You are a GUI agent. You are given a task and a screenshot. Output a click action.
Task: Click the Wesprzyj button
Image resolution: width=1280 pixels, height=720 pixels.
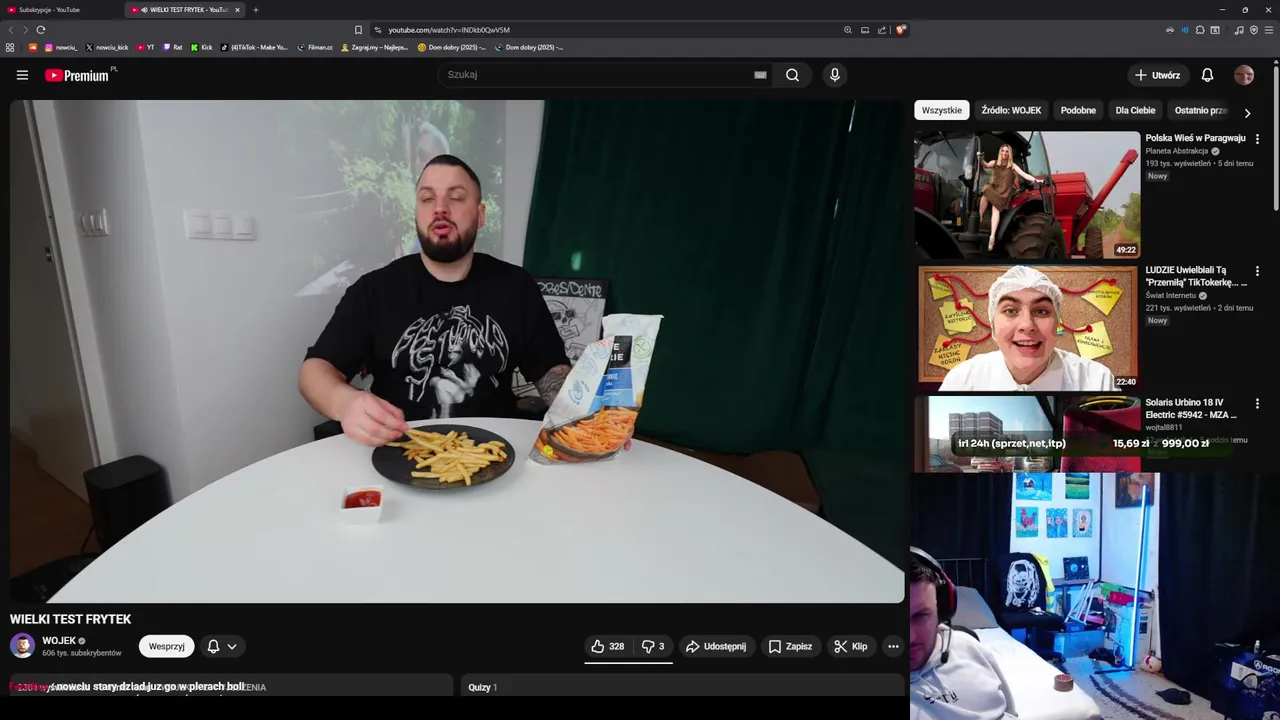[x=167, y=646]
